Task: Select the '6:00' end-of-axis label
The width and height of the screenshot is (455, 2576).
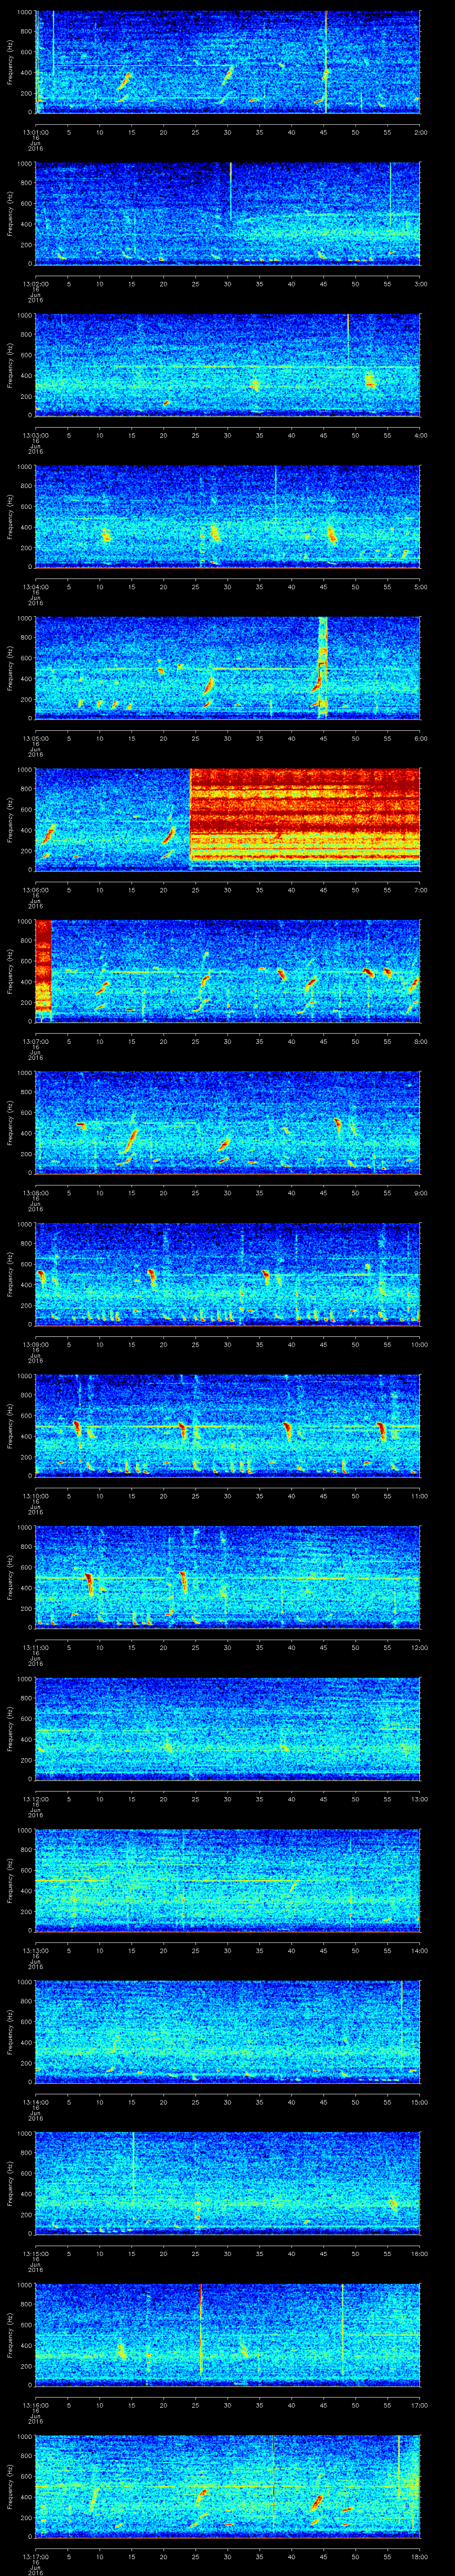Action: coord(420,738)
